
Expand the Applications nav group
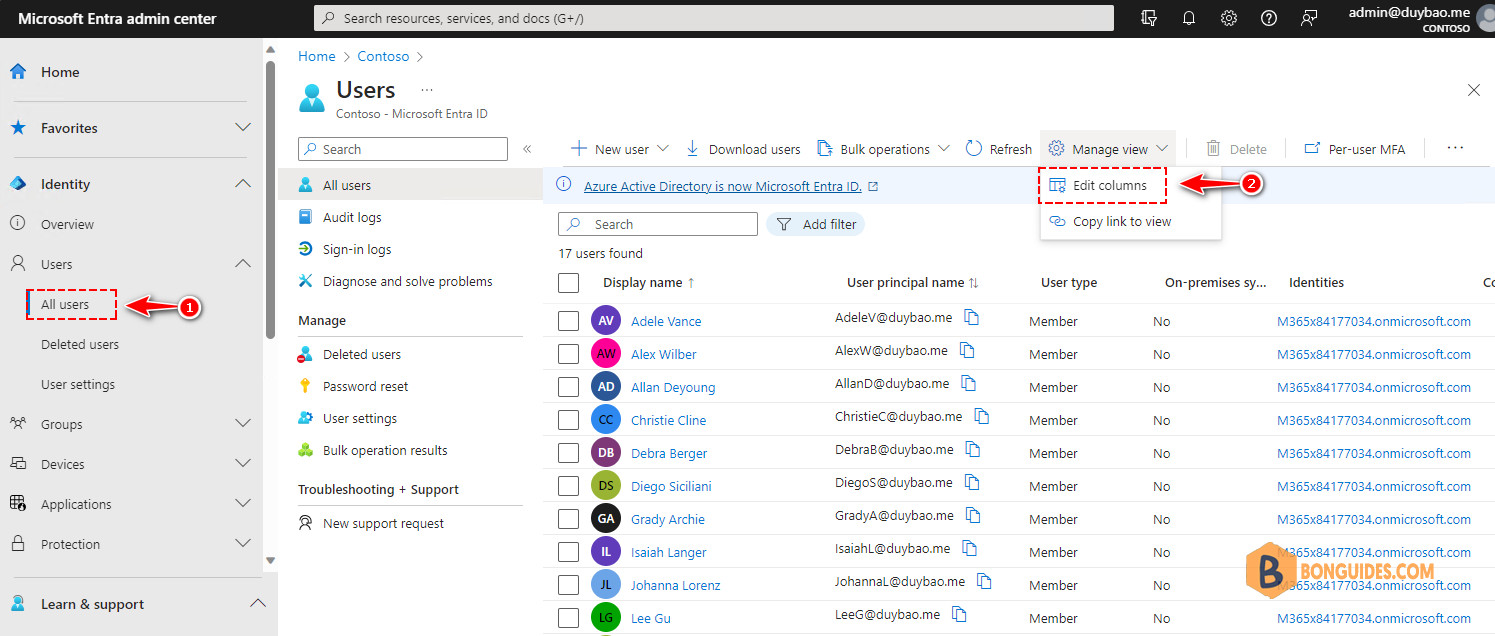(x=242, y=504)
